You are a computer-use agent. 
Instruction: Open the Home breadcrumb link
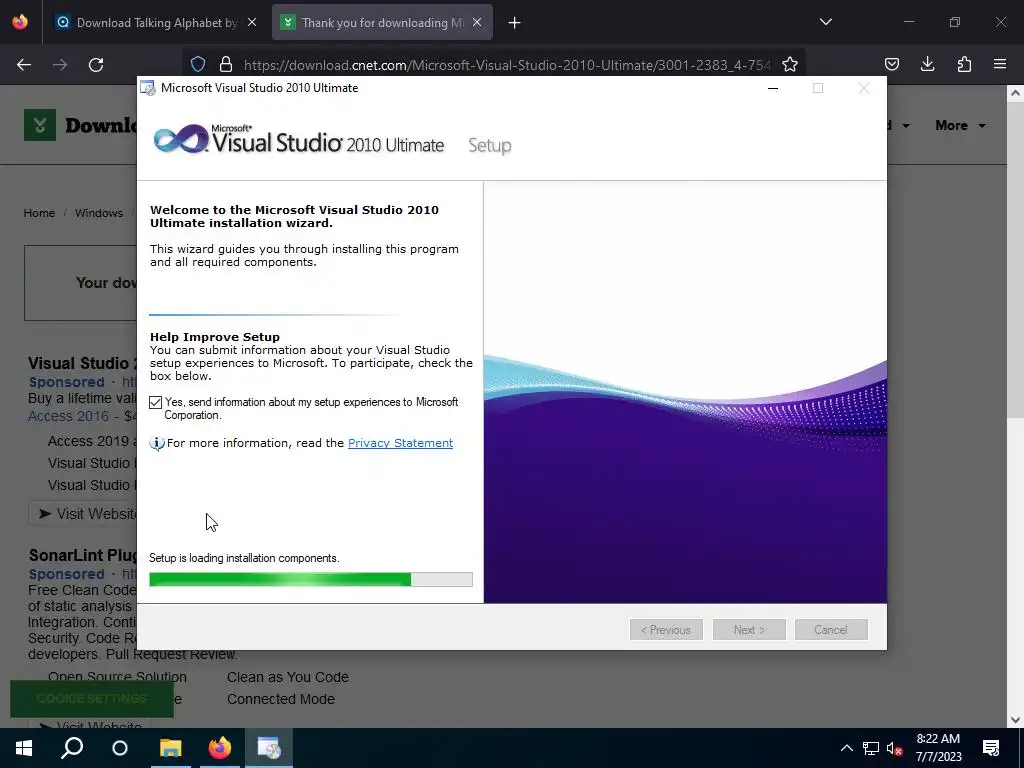39,213
